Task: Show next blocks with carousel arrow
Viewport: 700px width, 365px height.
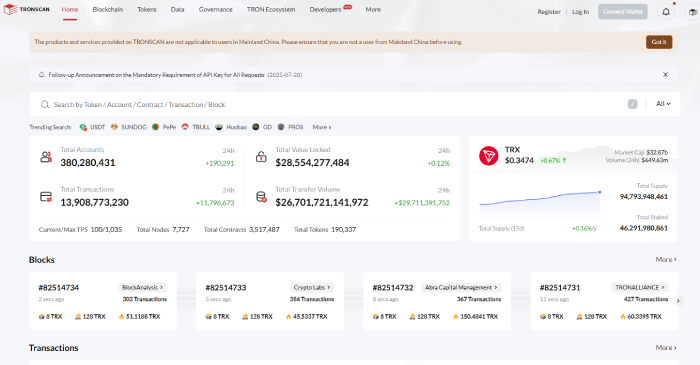Action: tap(678, 301)
